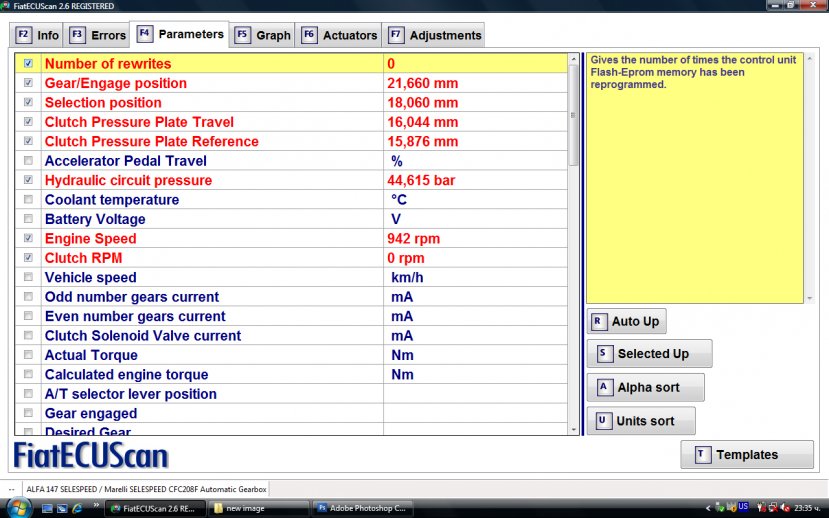Open the Windows Start menu
The image size is (829, 518).
[18, 508]
